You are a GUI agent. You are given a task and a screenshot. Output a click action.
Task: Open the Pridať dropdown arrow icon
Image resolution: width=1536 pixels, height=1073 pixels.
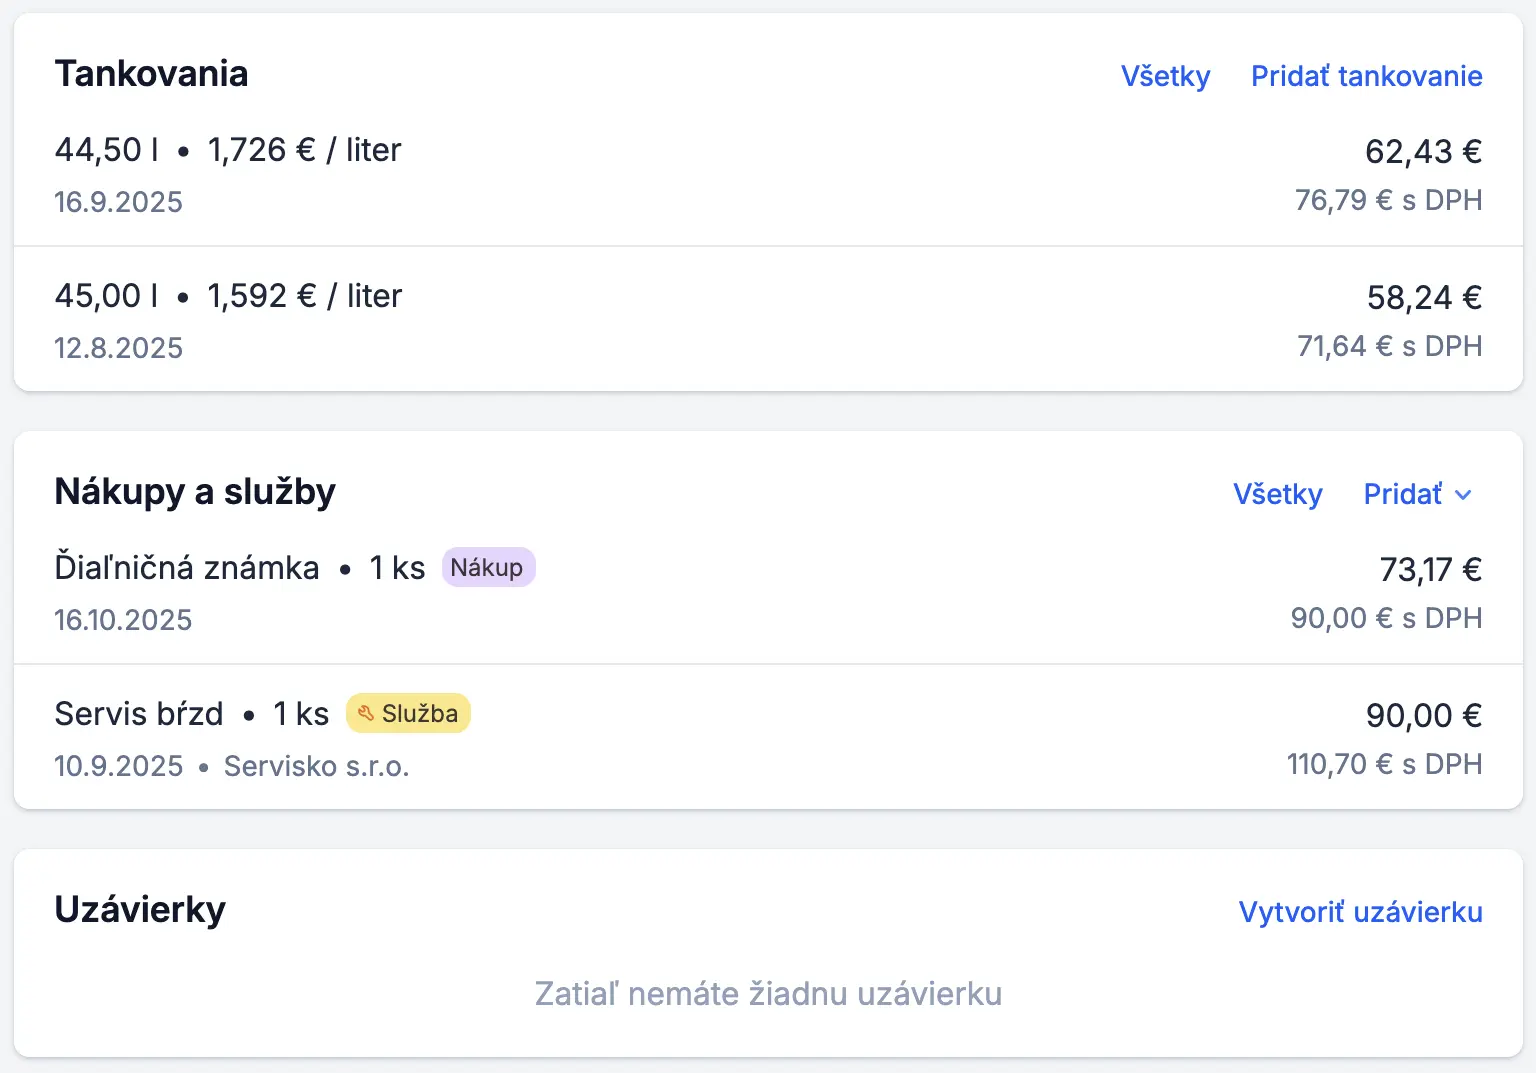[1465, 494]
